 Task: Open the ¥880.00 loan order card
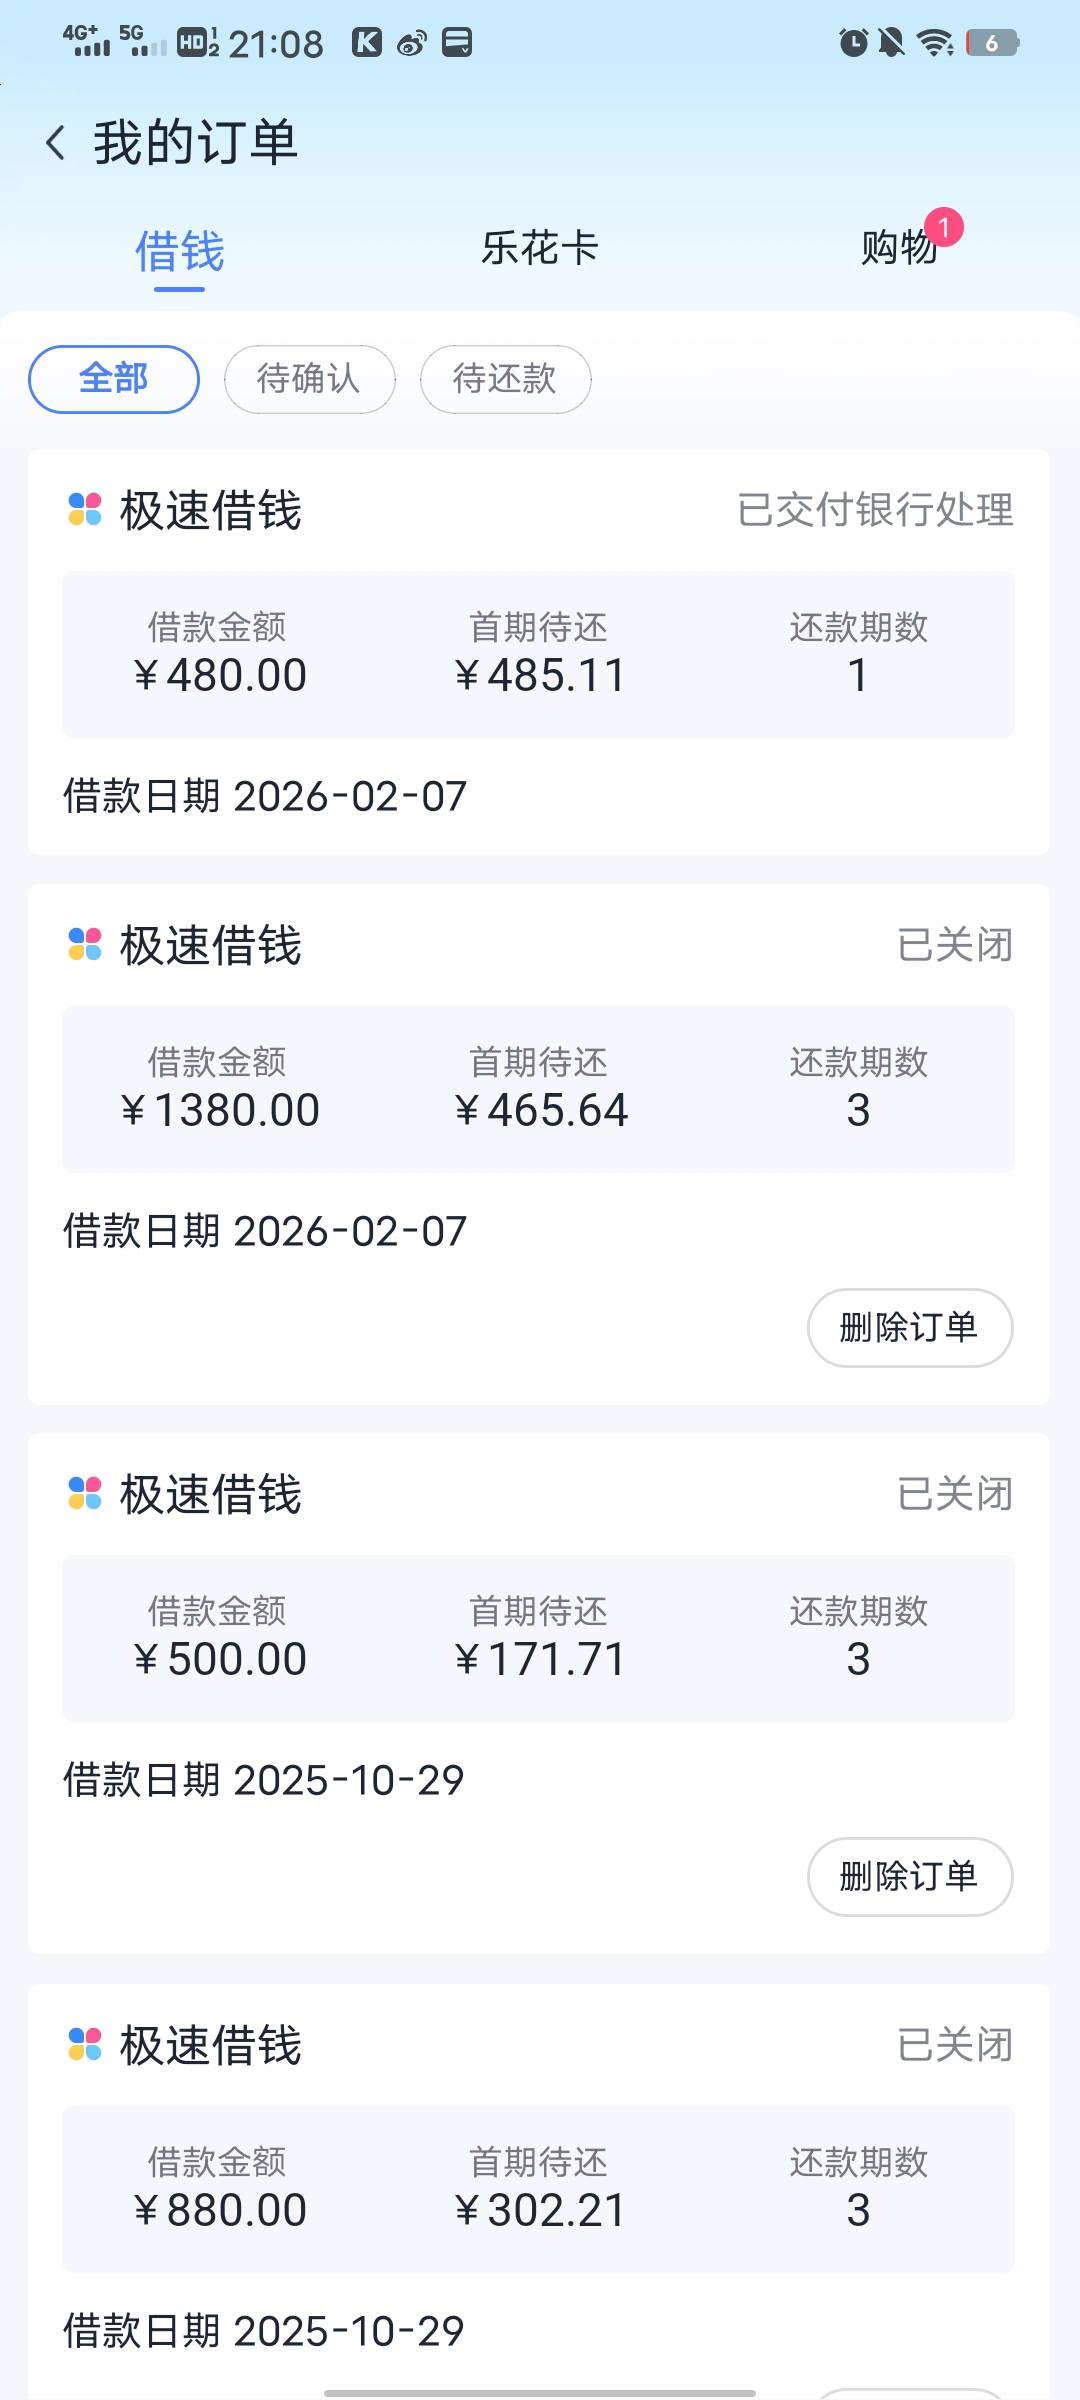tap(538, 2189)
